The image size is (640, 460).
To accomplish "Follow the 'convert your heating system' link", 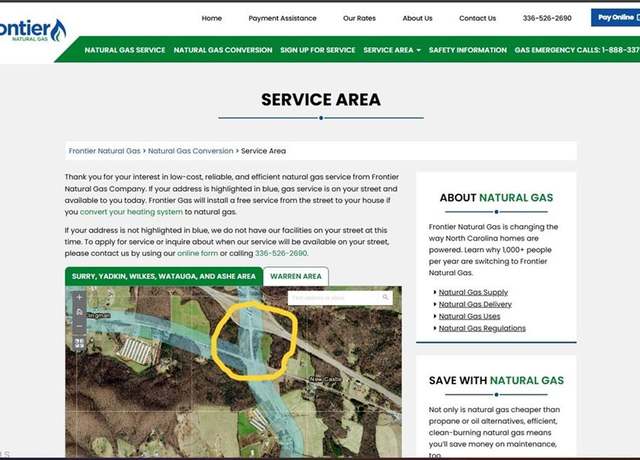I will point(131,212).
